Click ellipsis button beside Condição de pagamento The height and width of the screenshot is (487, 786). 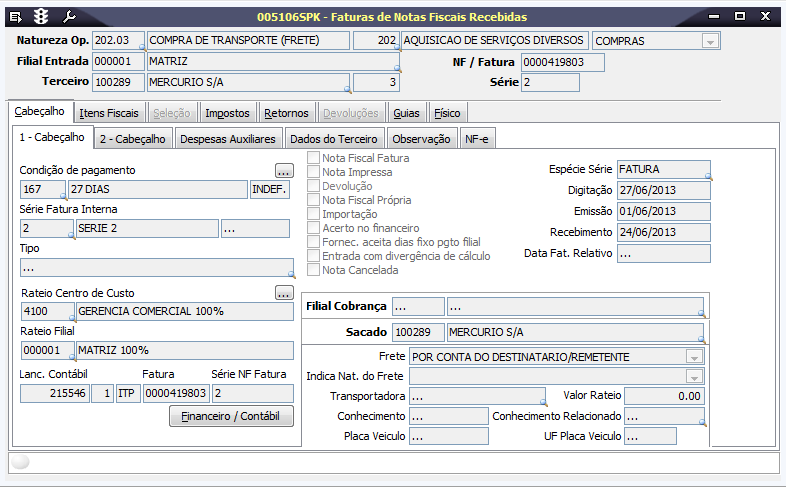pyautogui.click(x=284, y=170)
